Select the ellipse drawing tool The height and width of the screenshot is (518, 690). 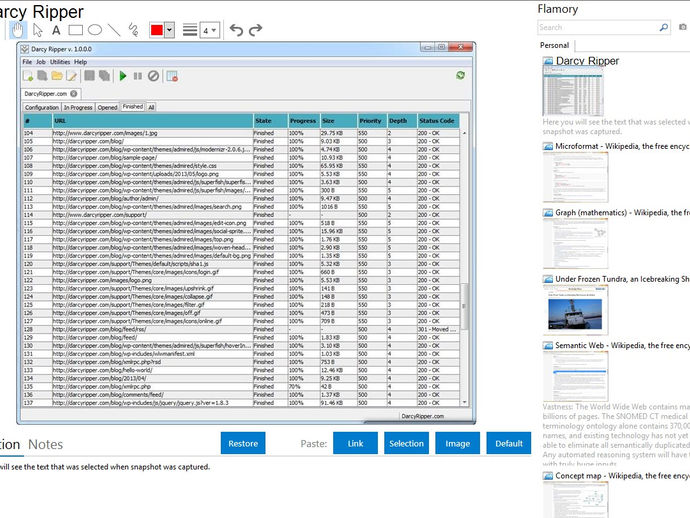click(x=95, y=30)
